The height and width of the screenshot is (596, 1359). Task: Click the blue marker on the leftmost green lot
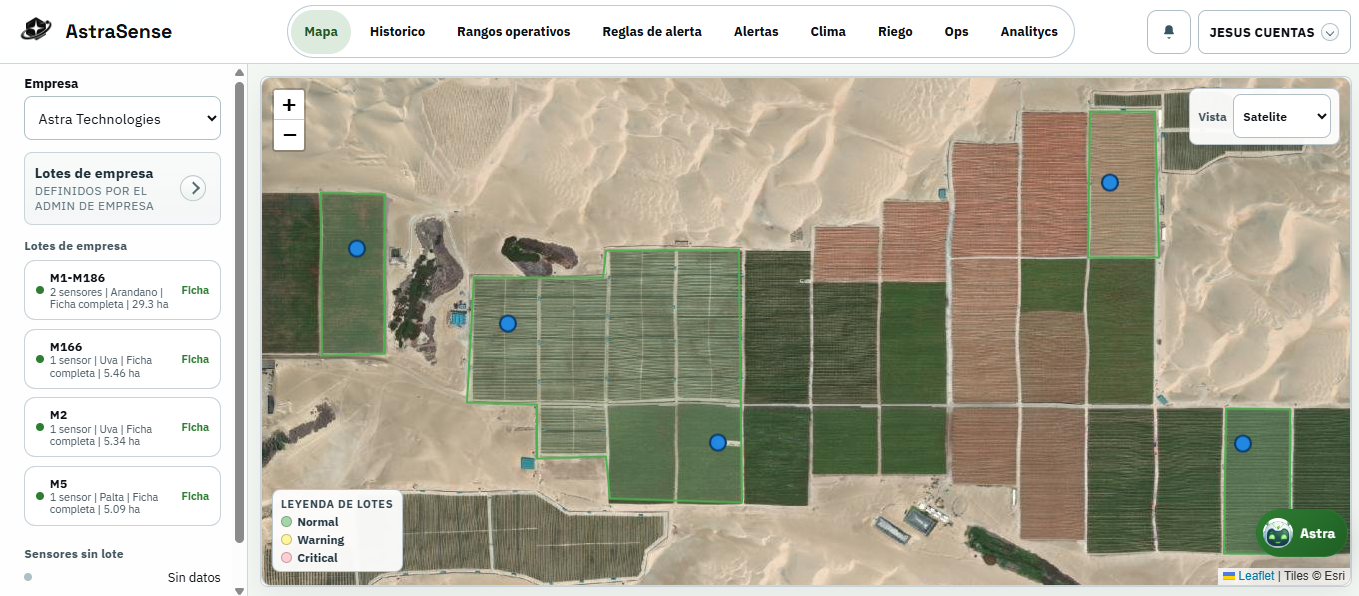tap(357, 248)
